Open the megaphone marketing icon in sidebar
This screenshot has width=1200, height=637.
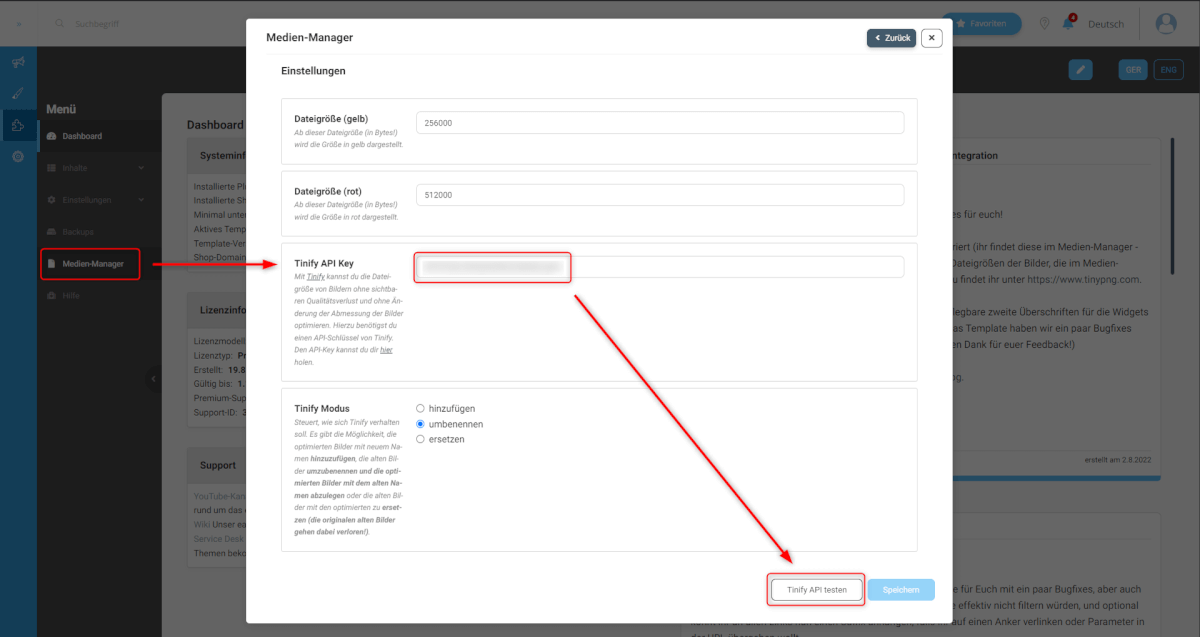(x=18, y=62)
